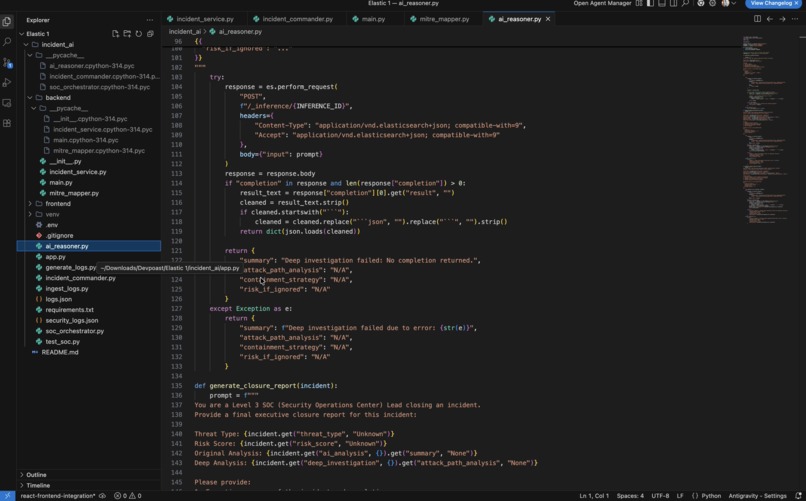Viewport: 806px width, 501px height.
Task: Click the remote window icon in status bar
Action: click(8, 496)
